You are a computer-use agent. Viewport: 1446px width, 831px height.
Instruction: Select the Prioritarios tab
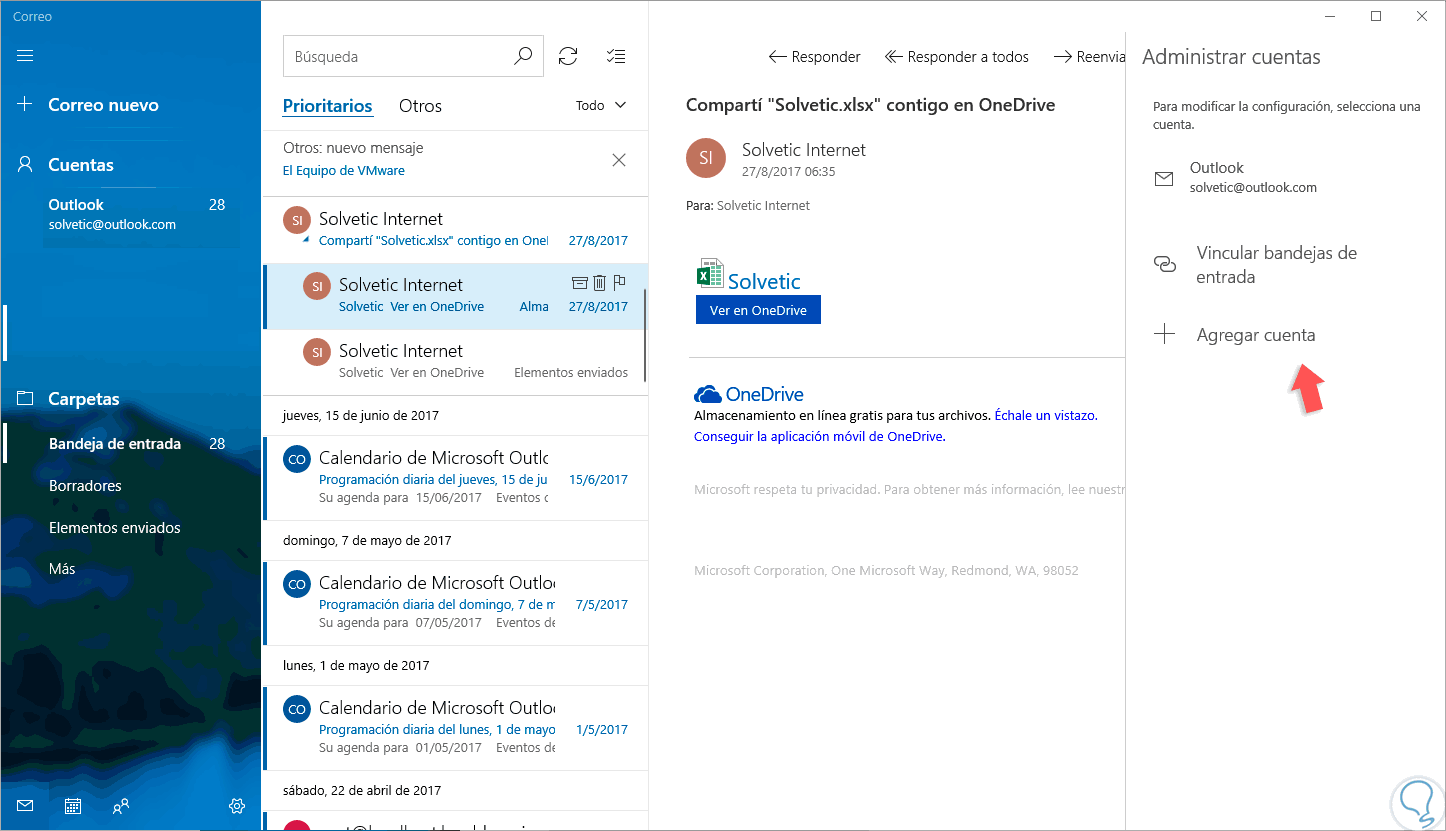(x=327, y=106)
